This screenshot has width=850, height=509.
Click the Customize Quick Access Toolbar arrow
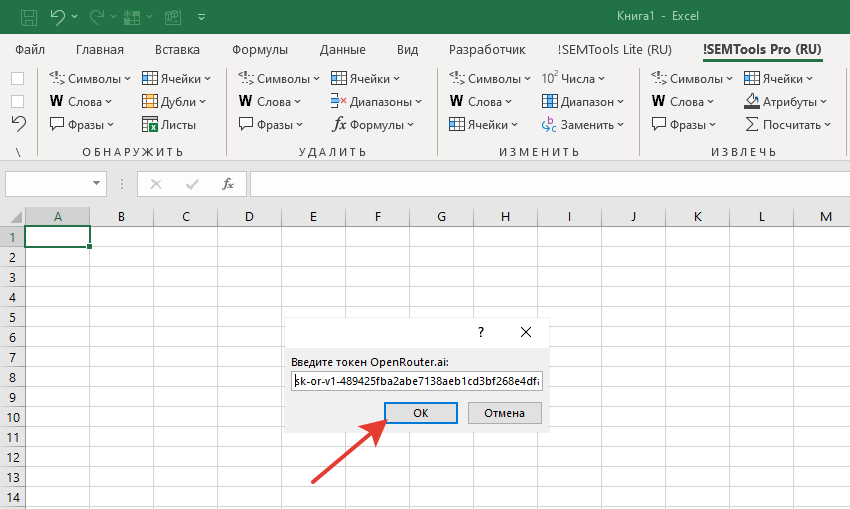click(x=201, y=17)
